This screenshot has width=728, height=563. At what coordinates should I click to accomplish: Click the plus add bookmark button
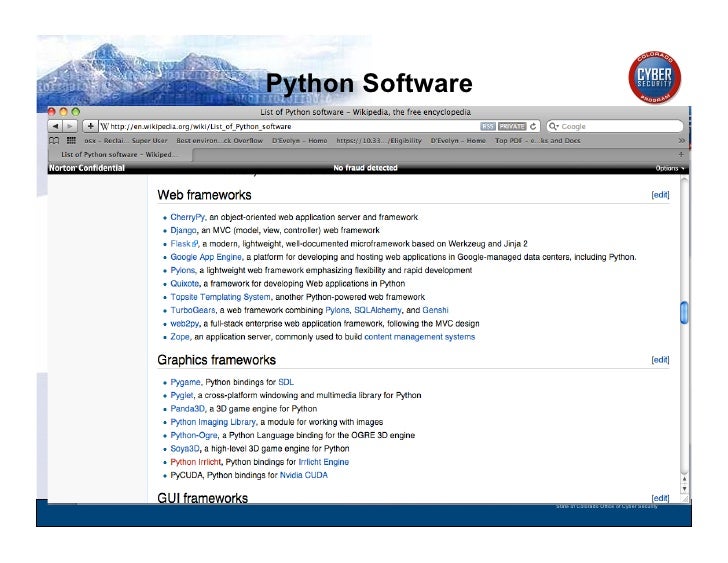pos(91,127)
